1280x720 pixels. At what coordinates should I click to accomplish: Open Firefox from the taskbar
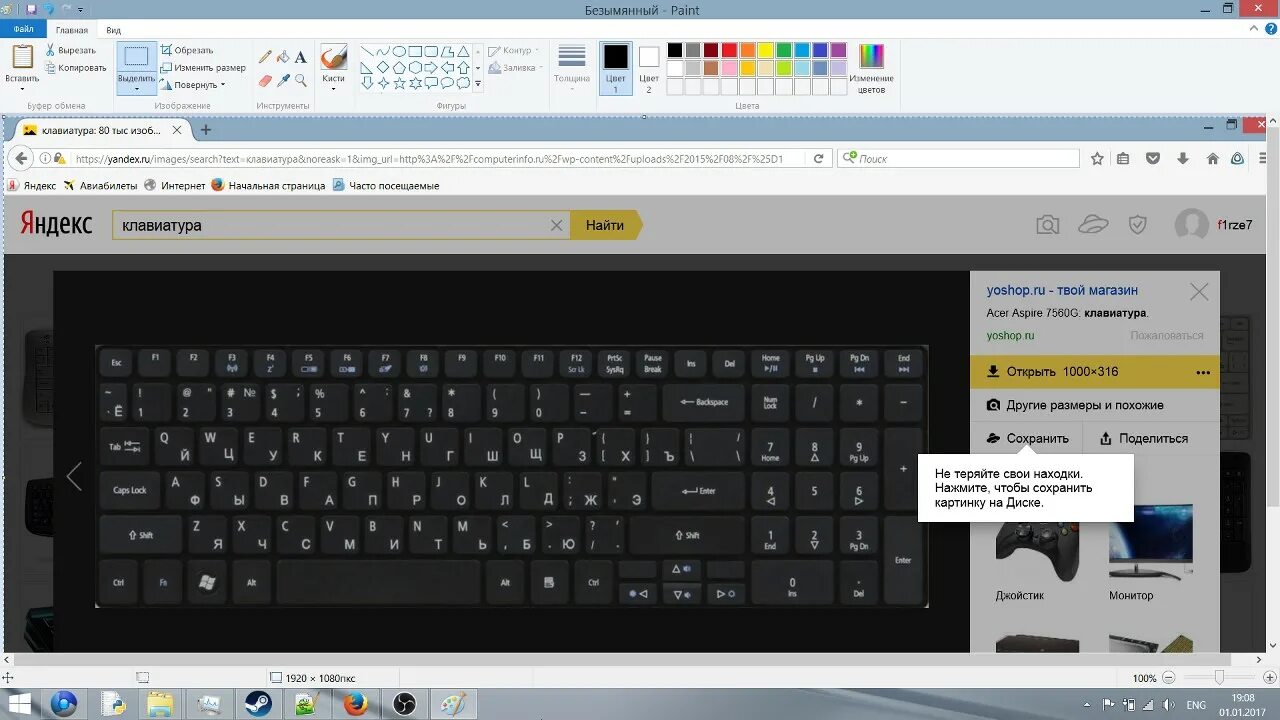pyautogui.click(x=356, y=704)
